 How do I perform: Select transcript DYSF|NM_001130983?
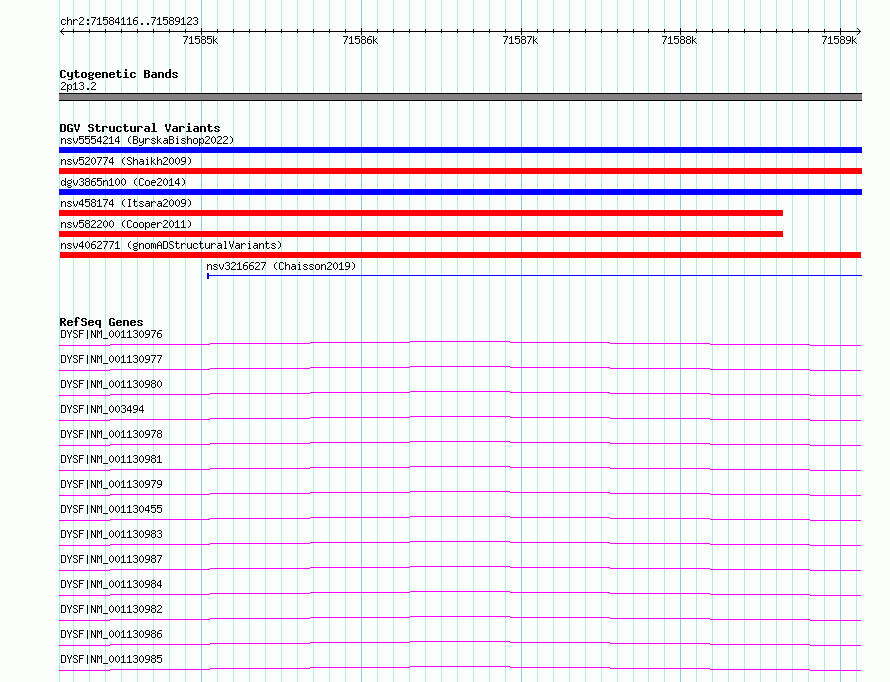tap(111, 534)
